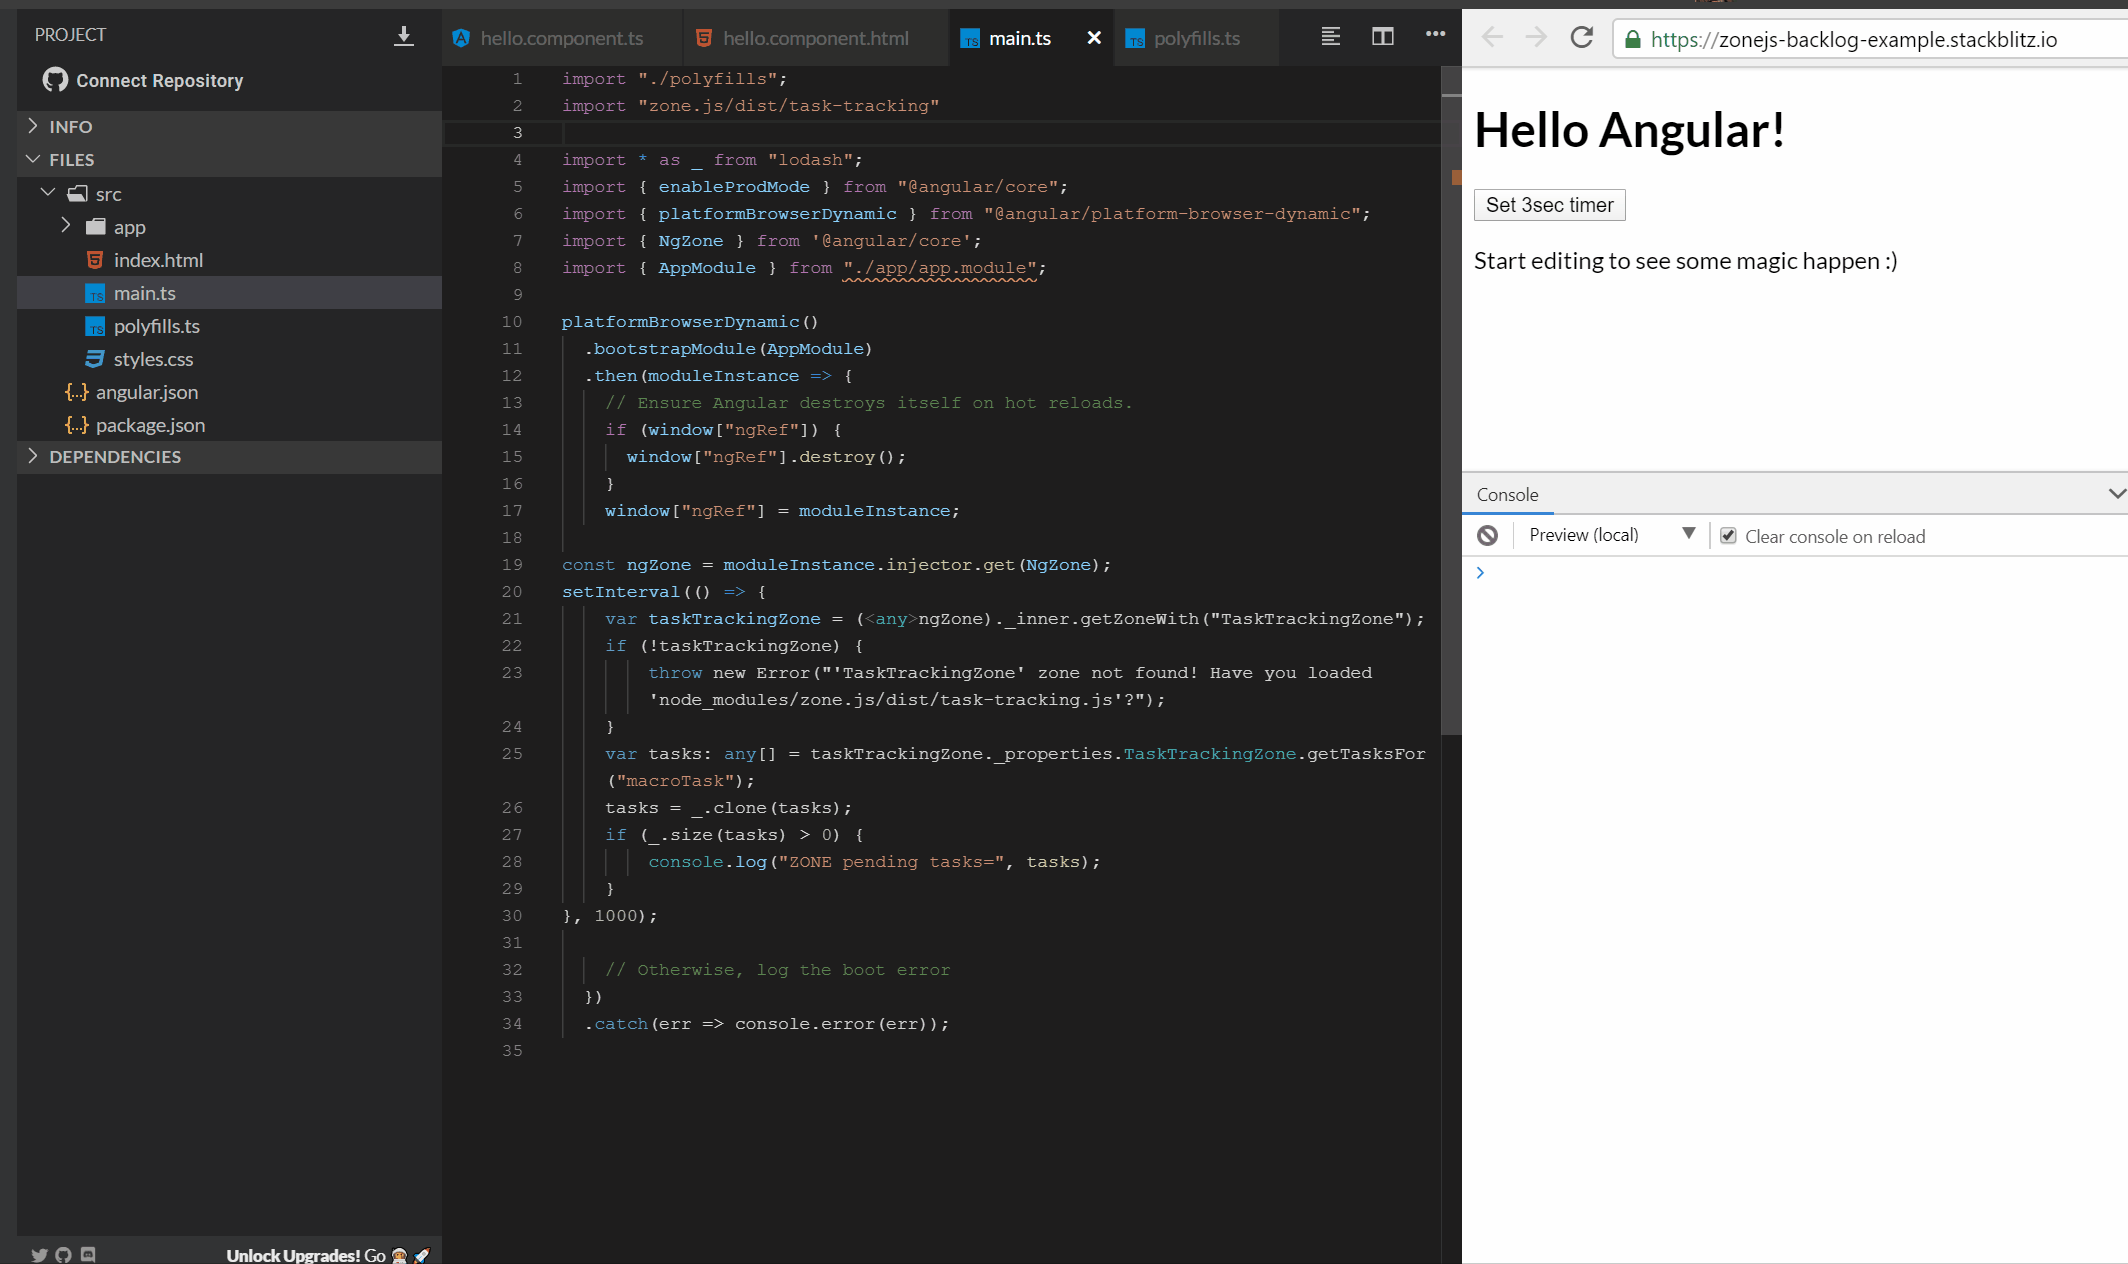2128x1264 pixels.
Task: Collapse the Console panel with its chevron
Action: (x=2116, y=493)
